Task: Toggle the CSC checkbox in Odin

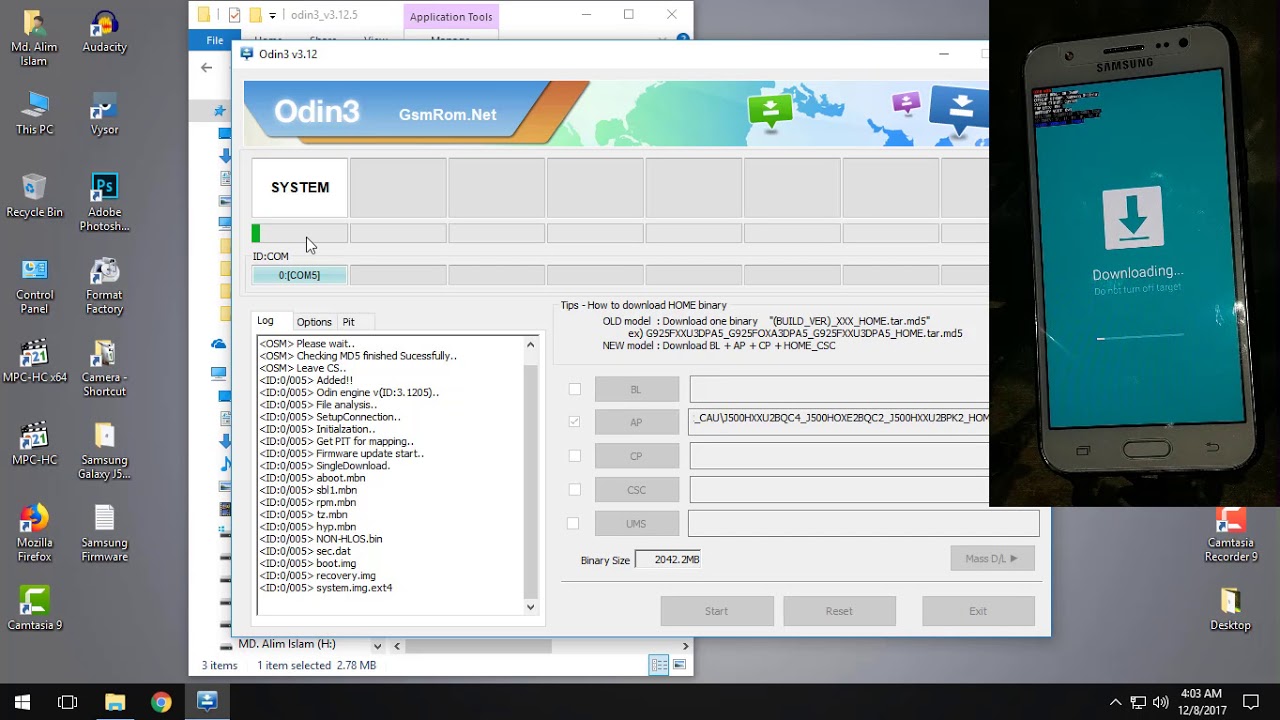Action: point(574,490)
